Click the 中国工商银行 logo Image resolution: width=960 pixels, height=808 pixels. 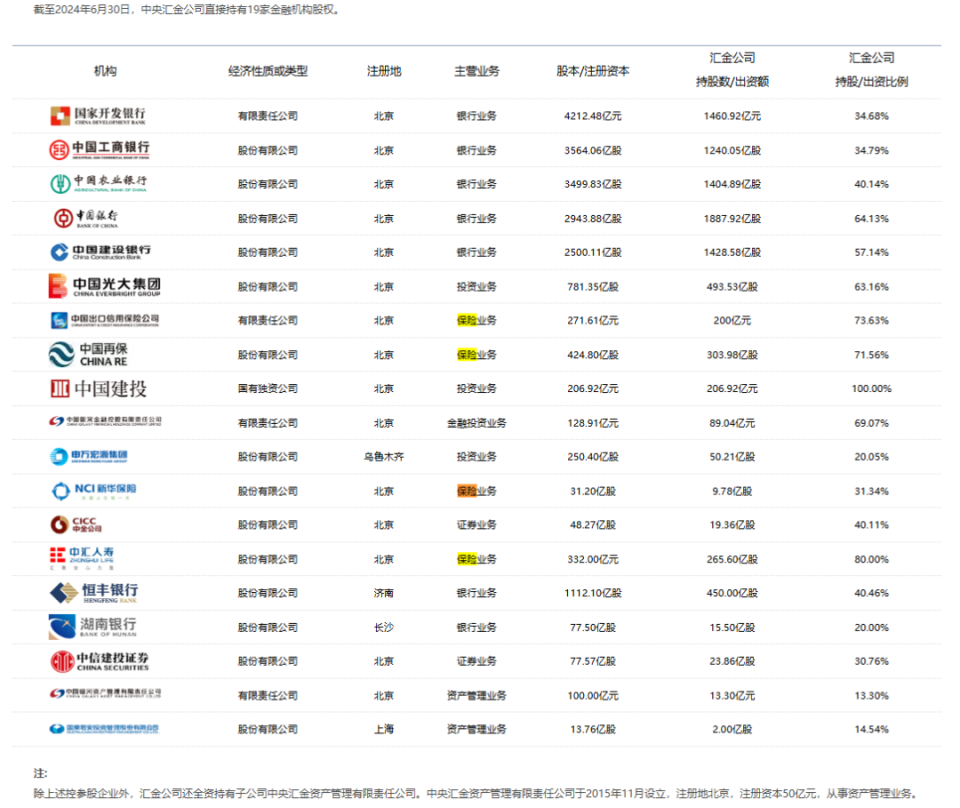99,150
